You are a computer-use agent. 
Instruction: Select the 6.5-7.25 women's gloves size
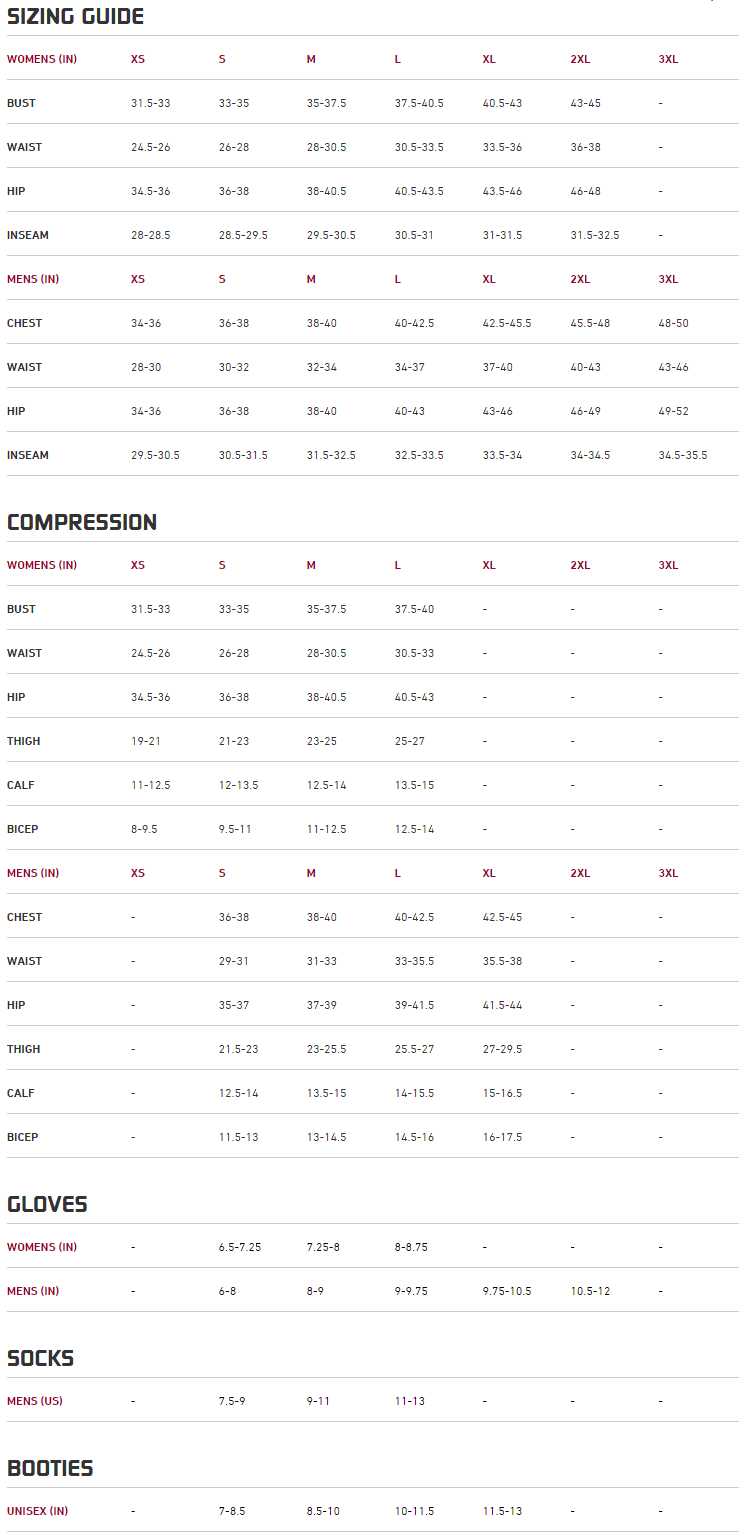[x=240, y=1248]
